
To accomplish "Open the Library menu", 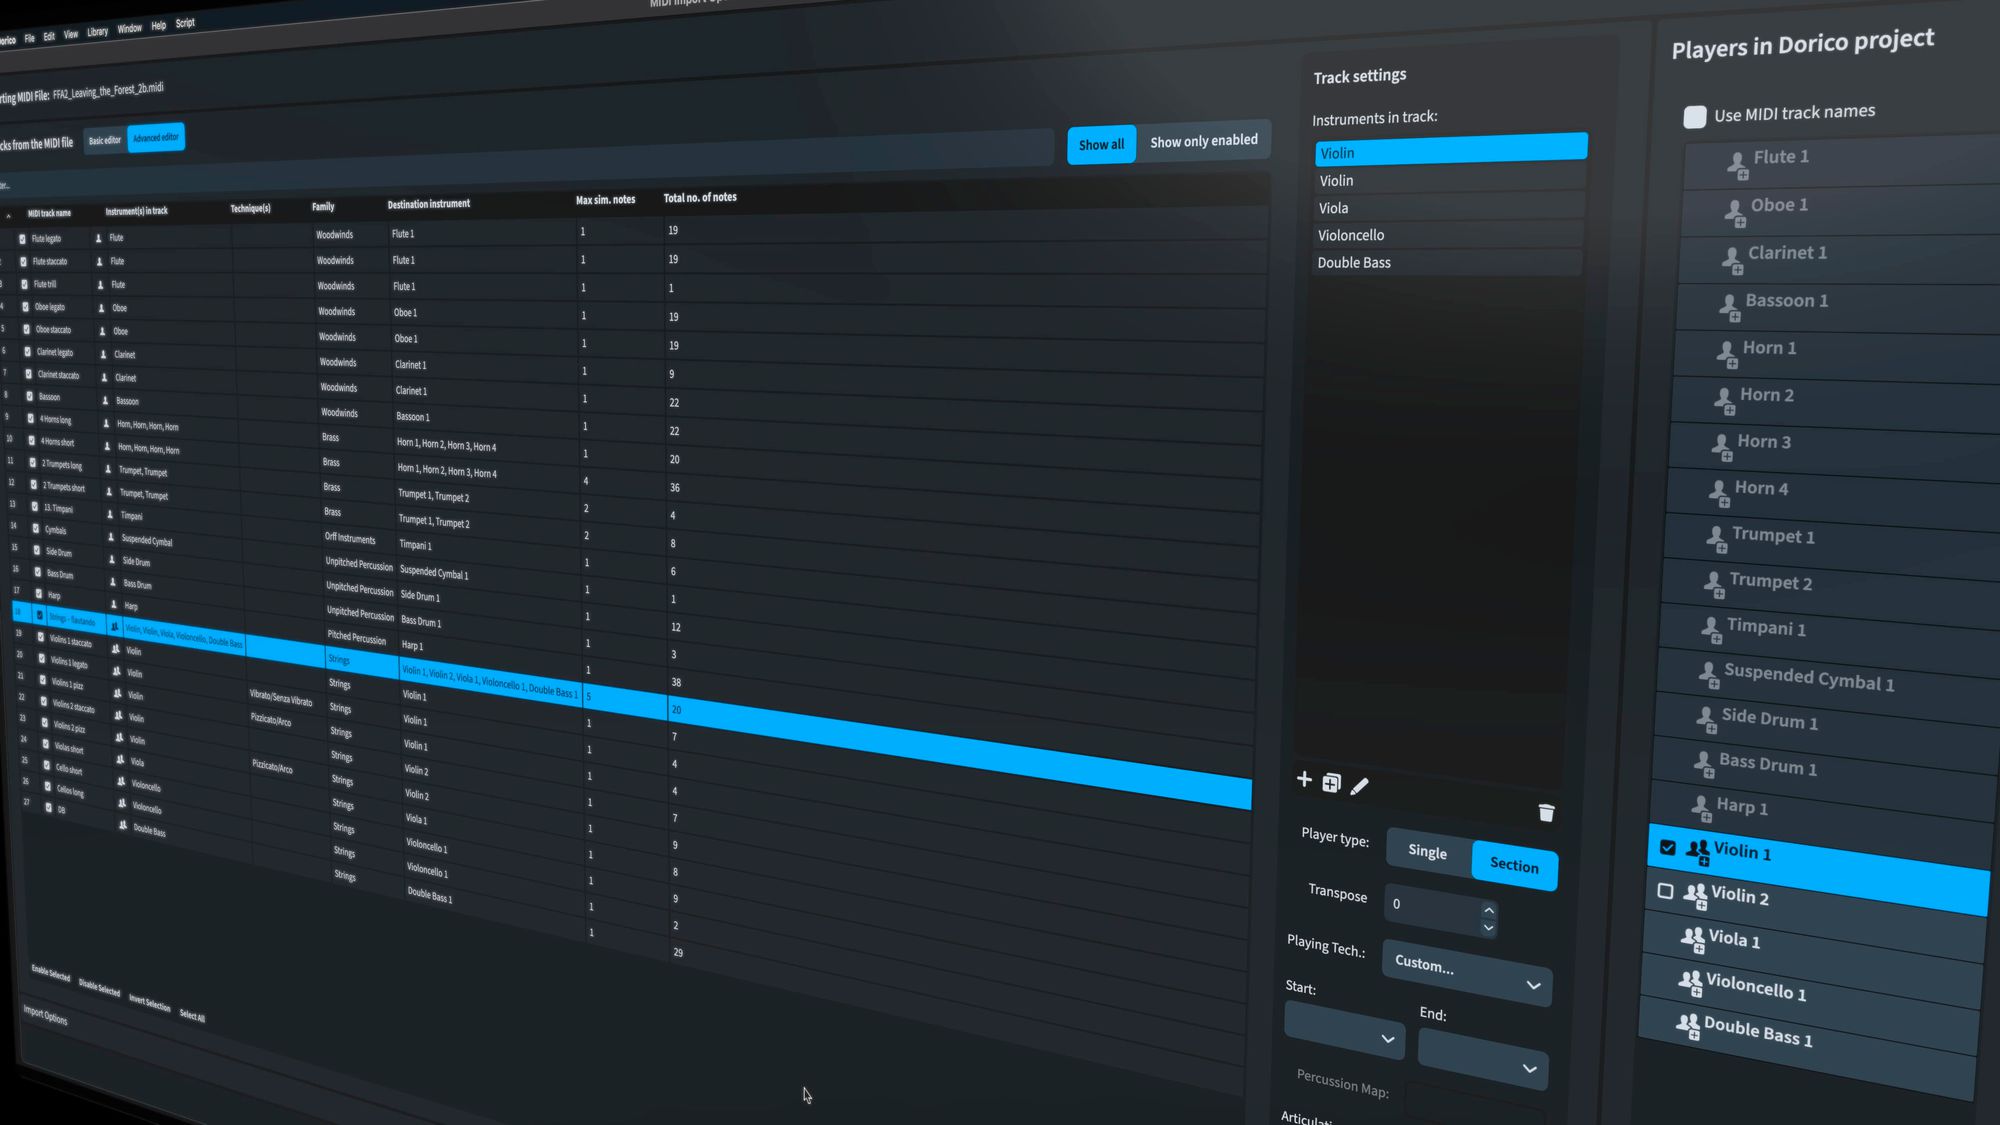I will (x=97, y=30).
